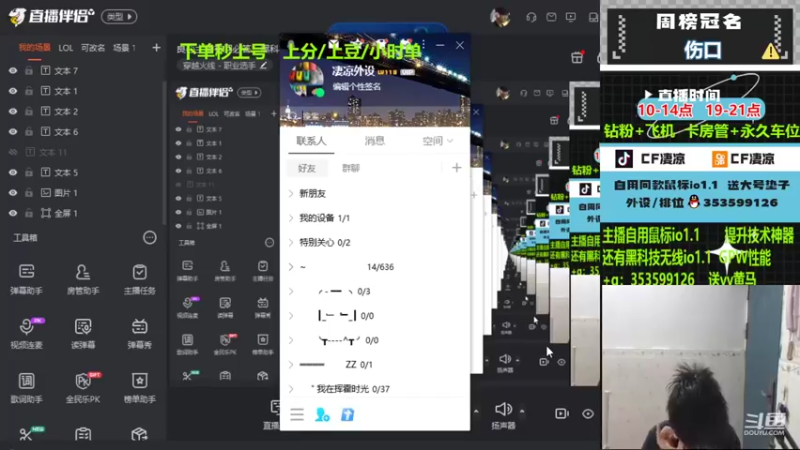
Task: Open the 视频连麦 tool
Action: click(x=27, y=333)
